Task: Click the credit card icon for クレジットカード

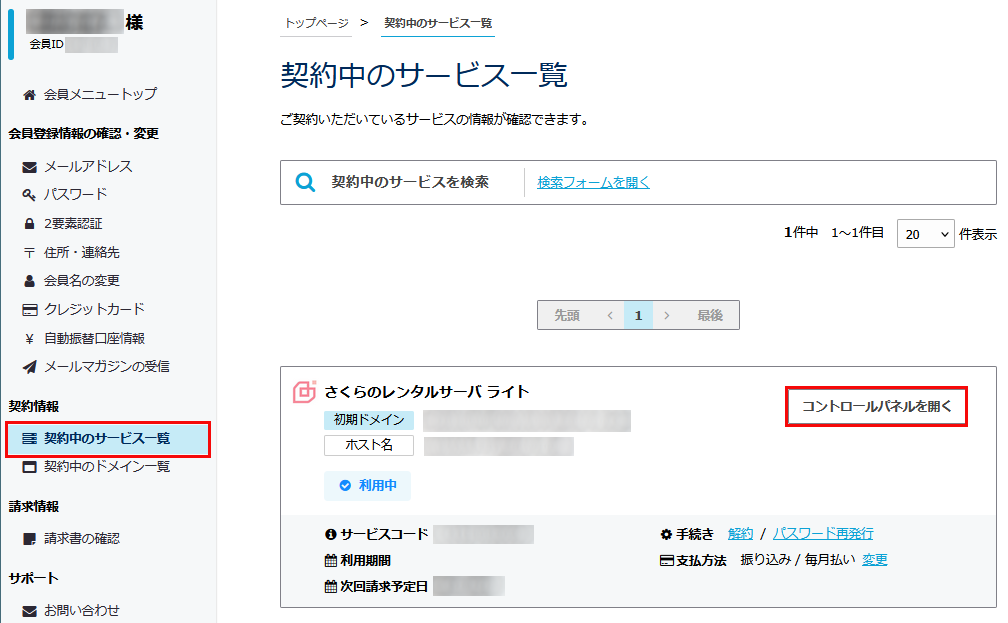Action: pyautogui.click(x=29, y=310)
